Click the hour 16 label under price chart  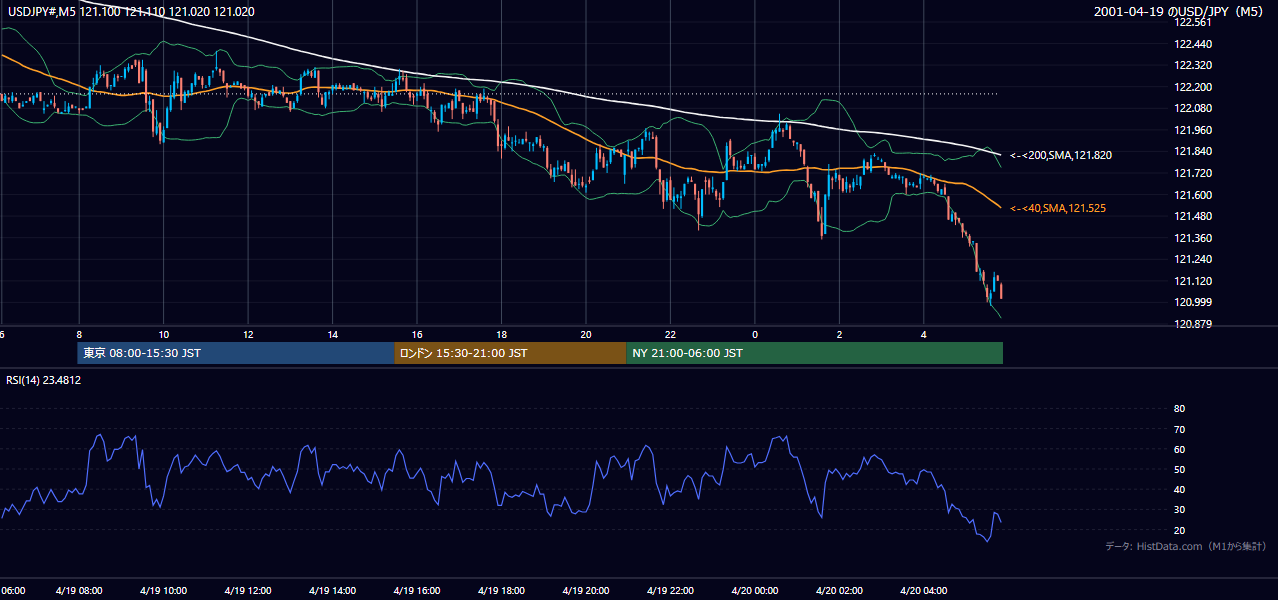point(417,335)
